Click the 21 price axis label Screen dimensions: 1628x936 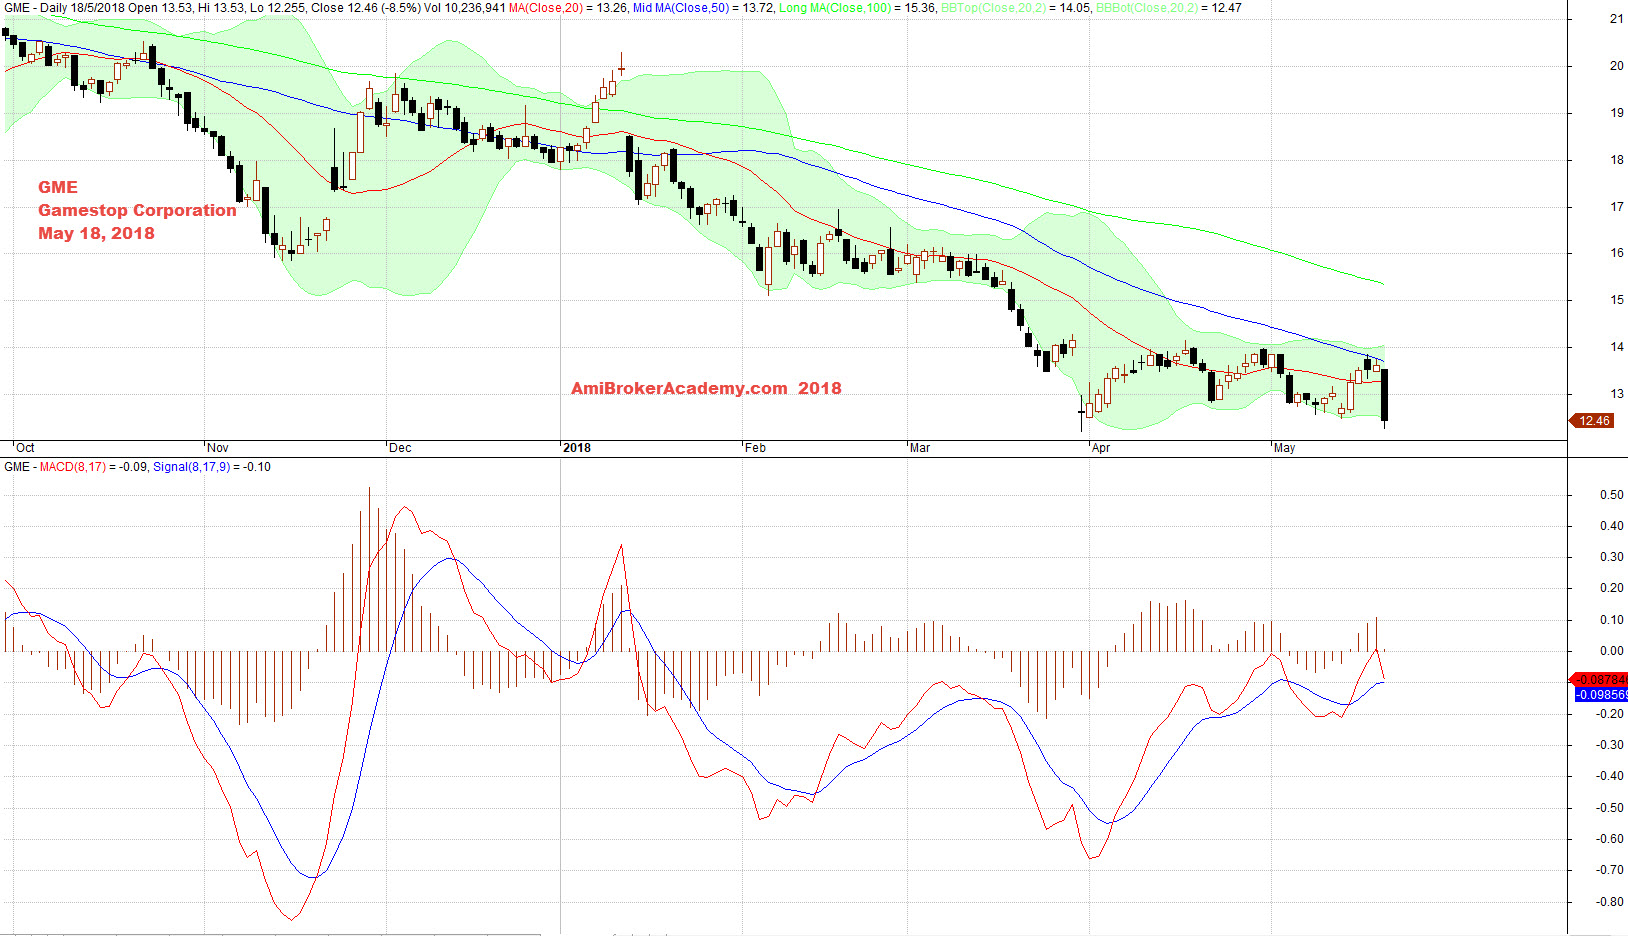pos(1616,19)
